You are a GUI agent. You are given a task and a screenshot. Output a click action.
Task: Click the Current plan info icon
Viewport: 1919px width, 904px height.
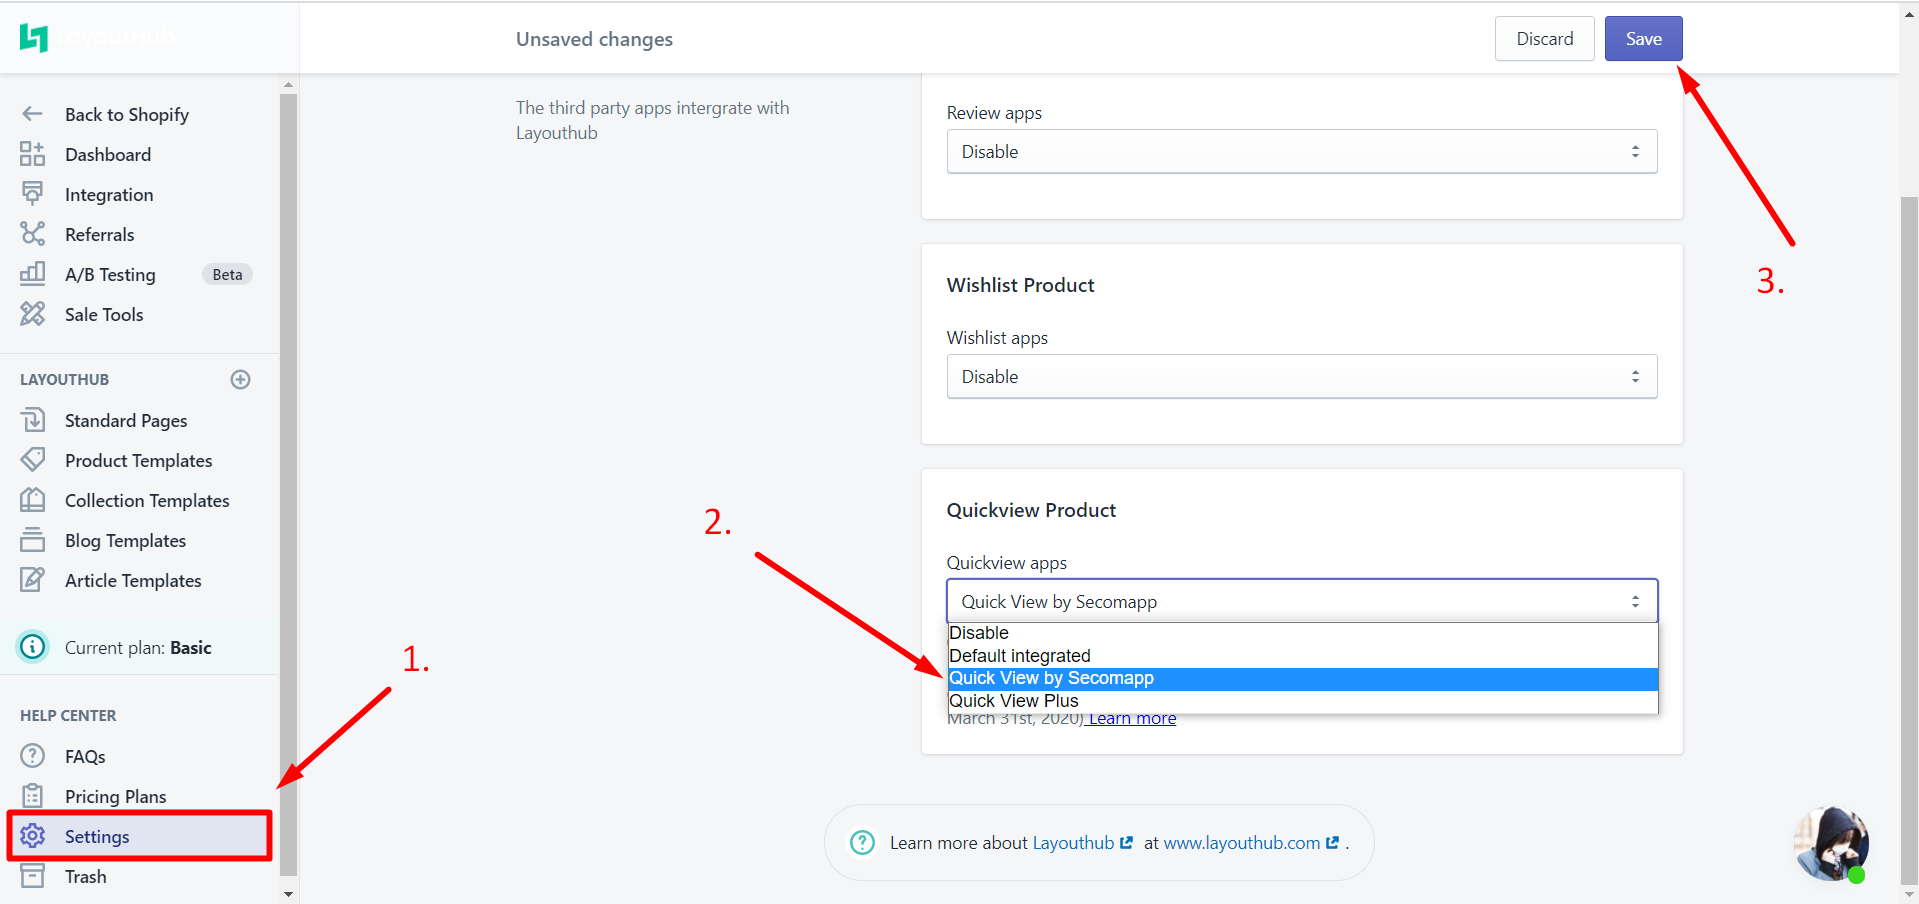(x=33, y=647)
